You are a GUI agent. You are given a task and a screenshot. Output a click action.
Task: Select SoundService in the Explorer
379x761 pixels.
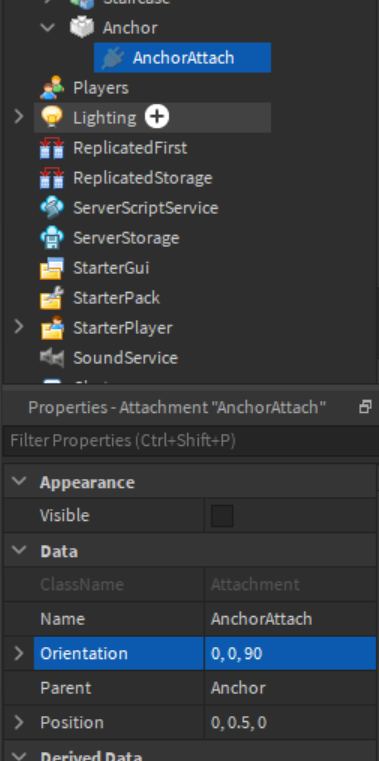pos(125,358)
